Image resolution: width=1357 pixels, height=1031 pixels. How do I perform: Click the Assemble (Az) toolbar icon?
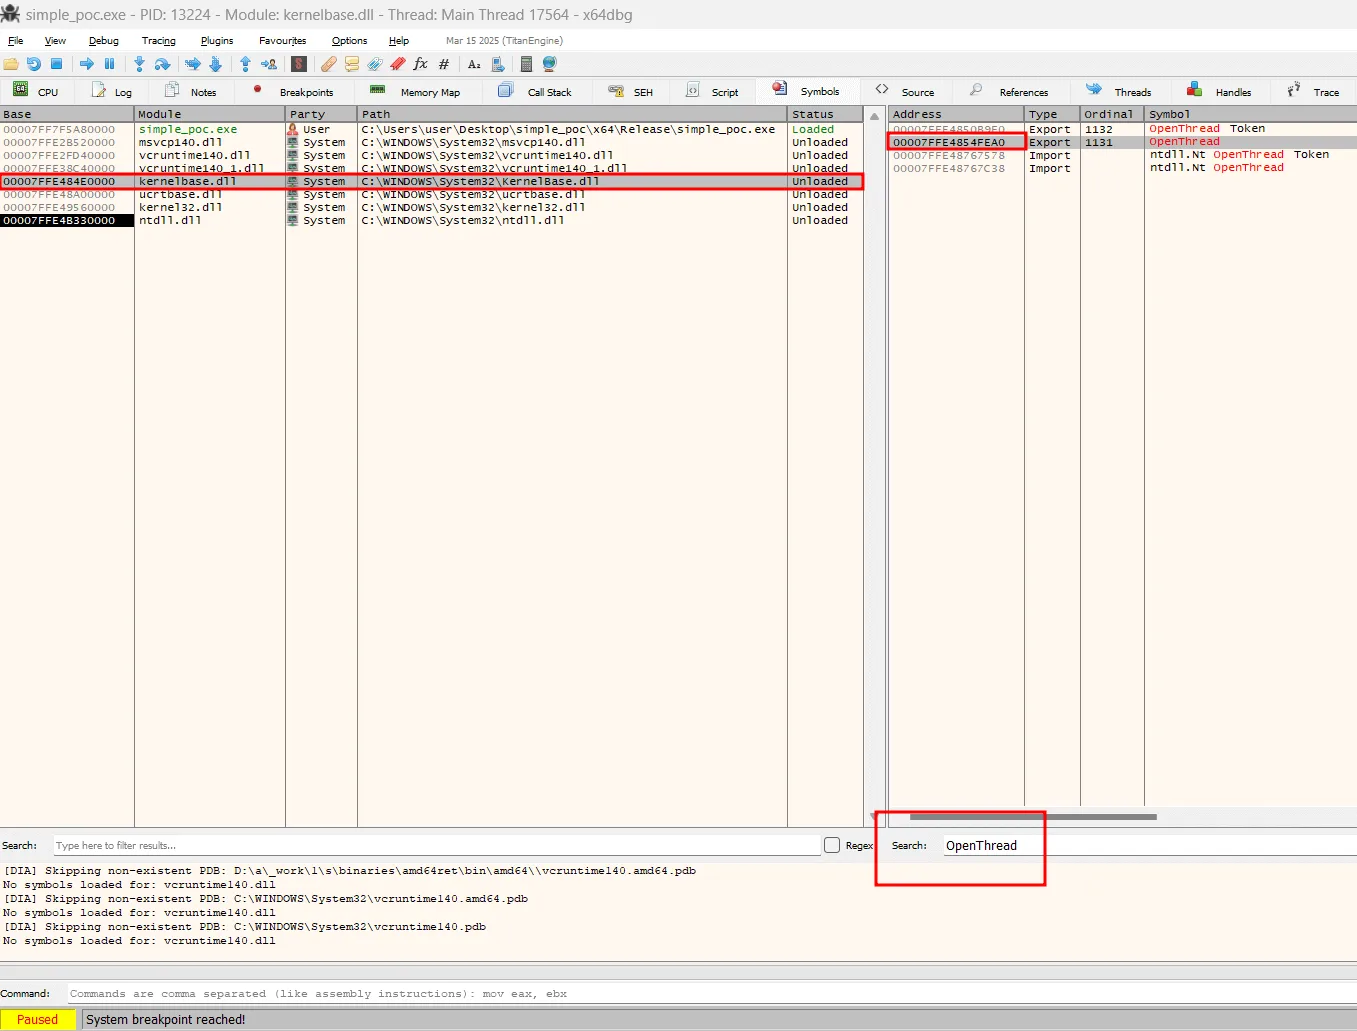[473, 64]
